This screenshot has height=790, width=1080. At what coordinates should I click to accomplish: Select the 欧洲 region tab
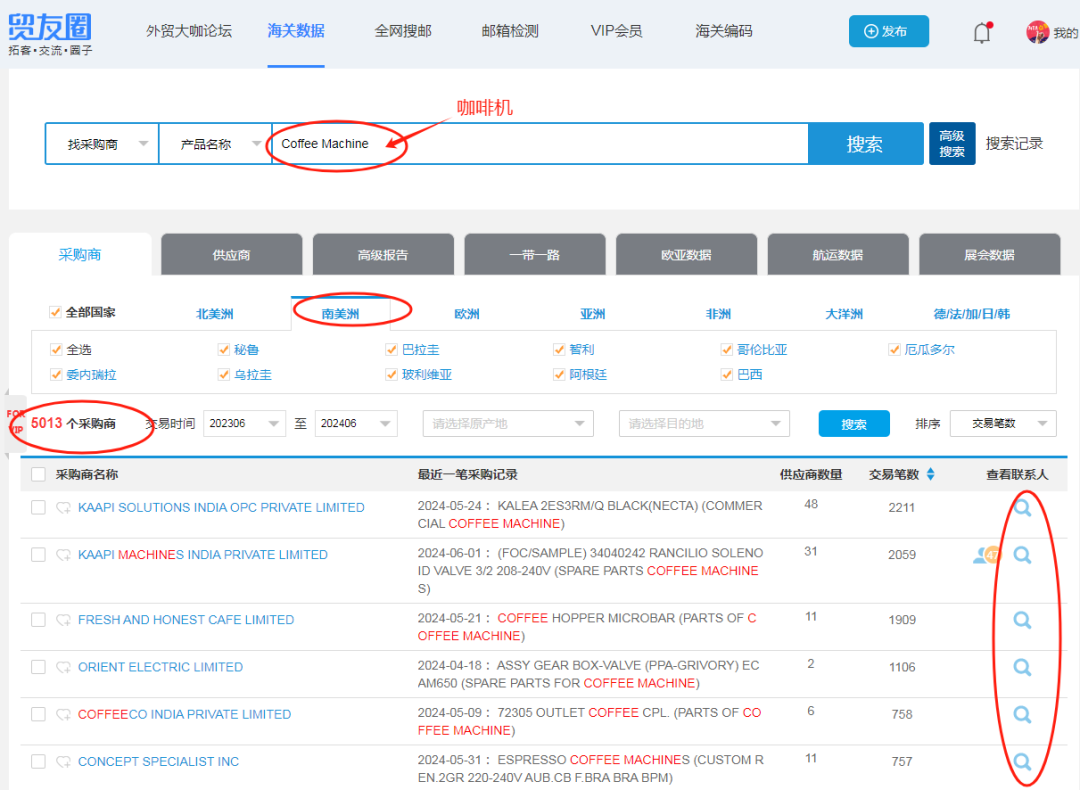(x=466, y=314)
